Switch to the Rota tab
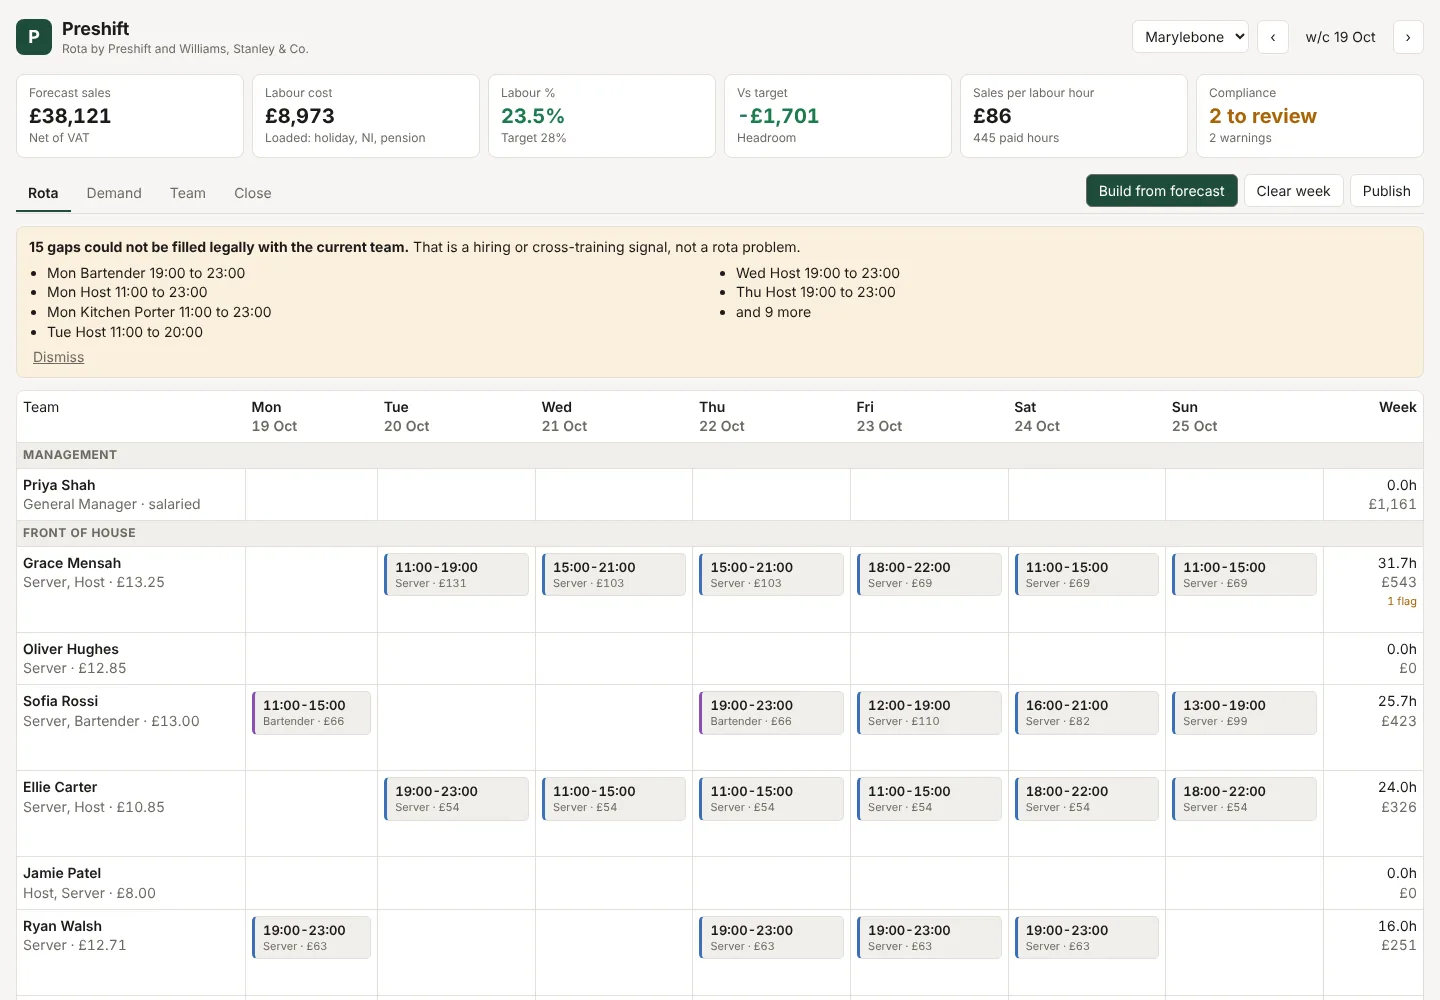1440x1000 pixels. click(x=43, y=193)
